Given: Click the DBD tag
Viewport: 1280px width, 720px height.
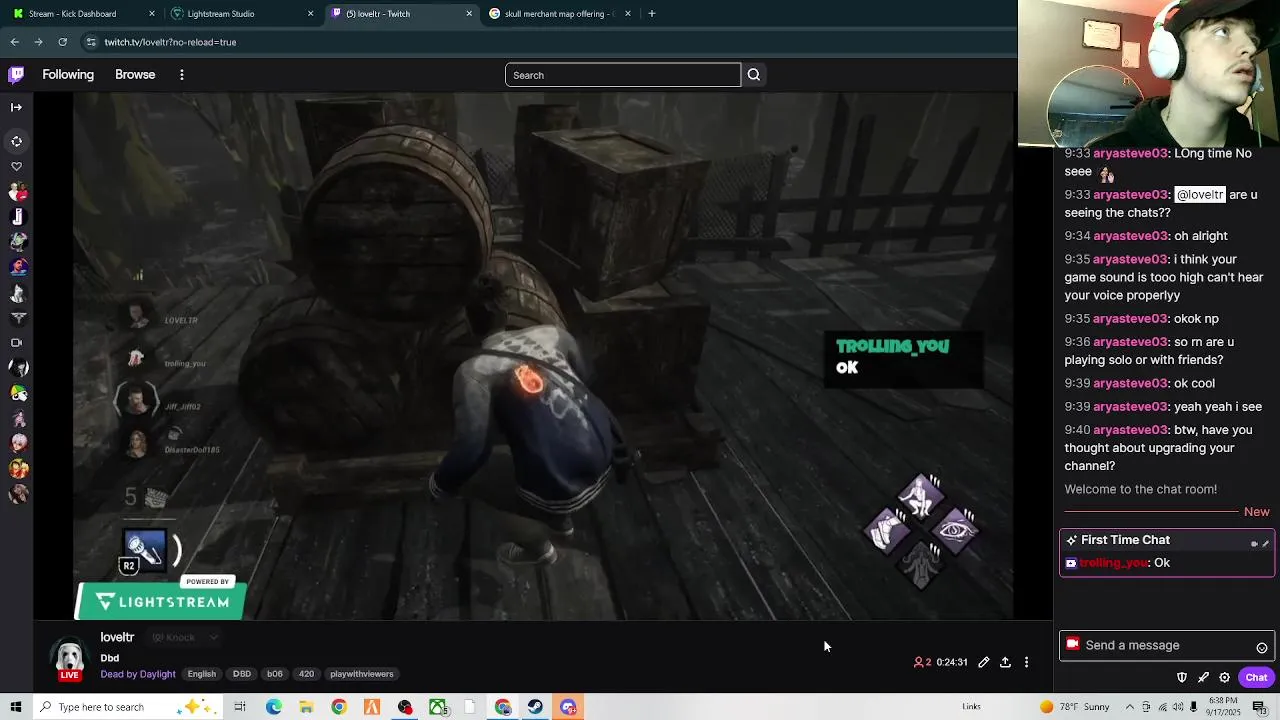Looking at the screenshot, I should pyautogui.click(x=242, y=674).
